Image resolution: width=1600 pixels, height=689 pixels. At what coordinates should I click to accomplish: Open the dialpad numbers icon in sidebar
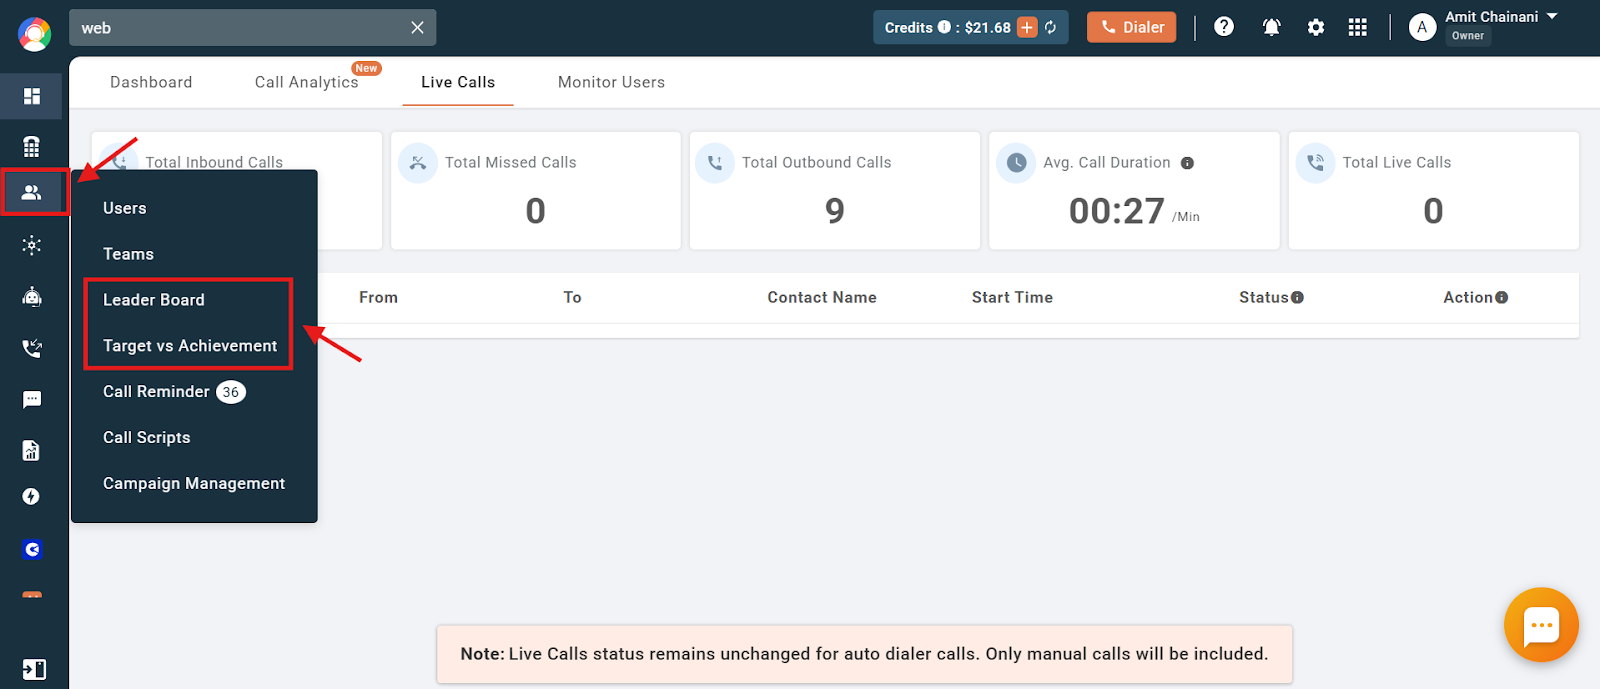point(32,147)
